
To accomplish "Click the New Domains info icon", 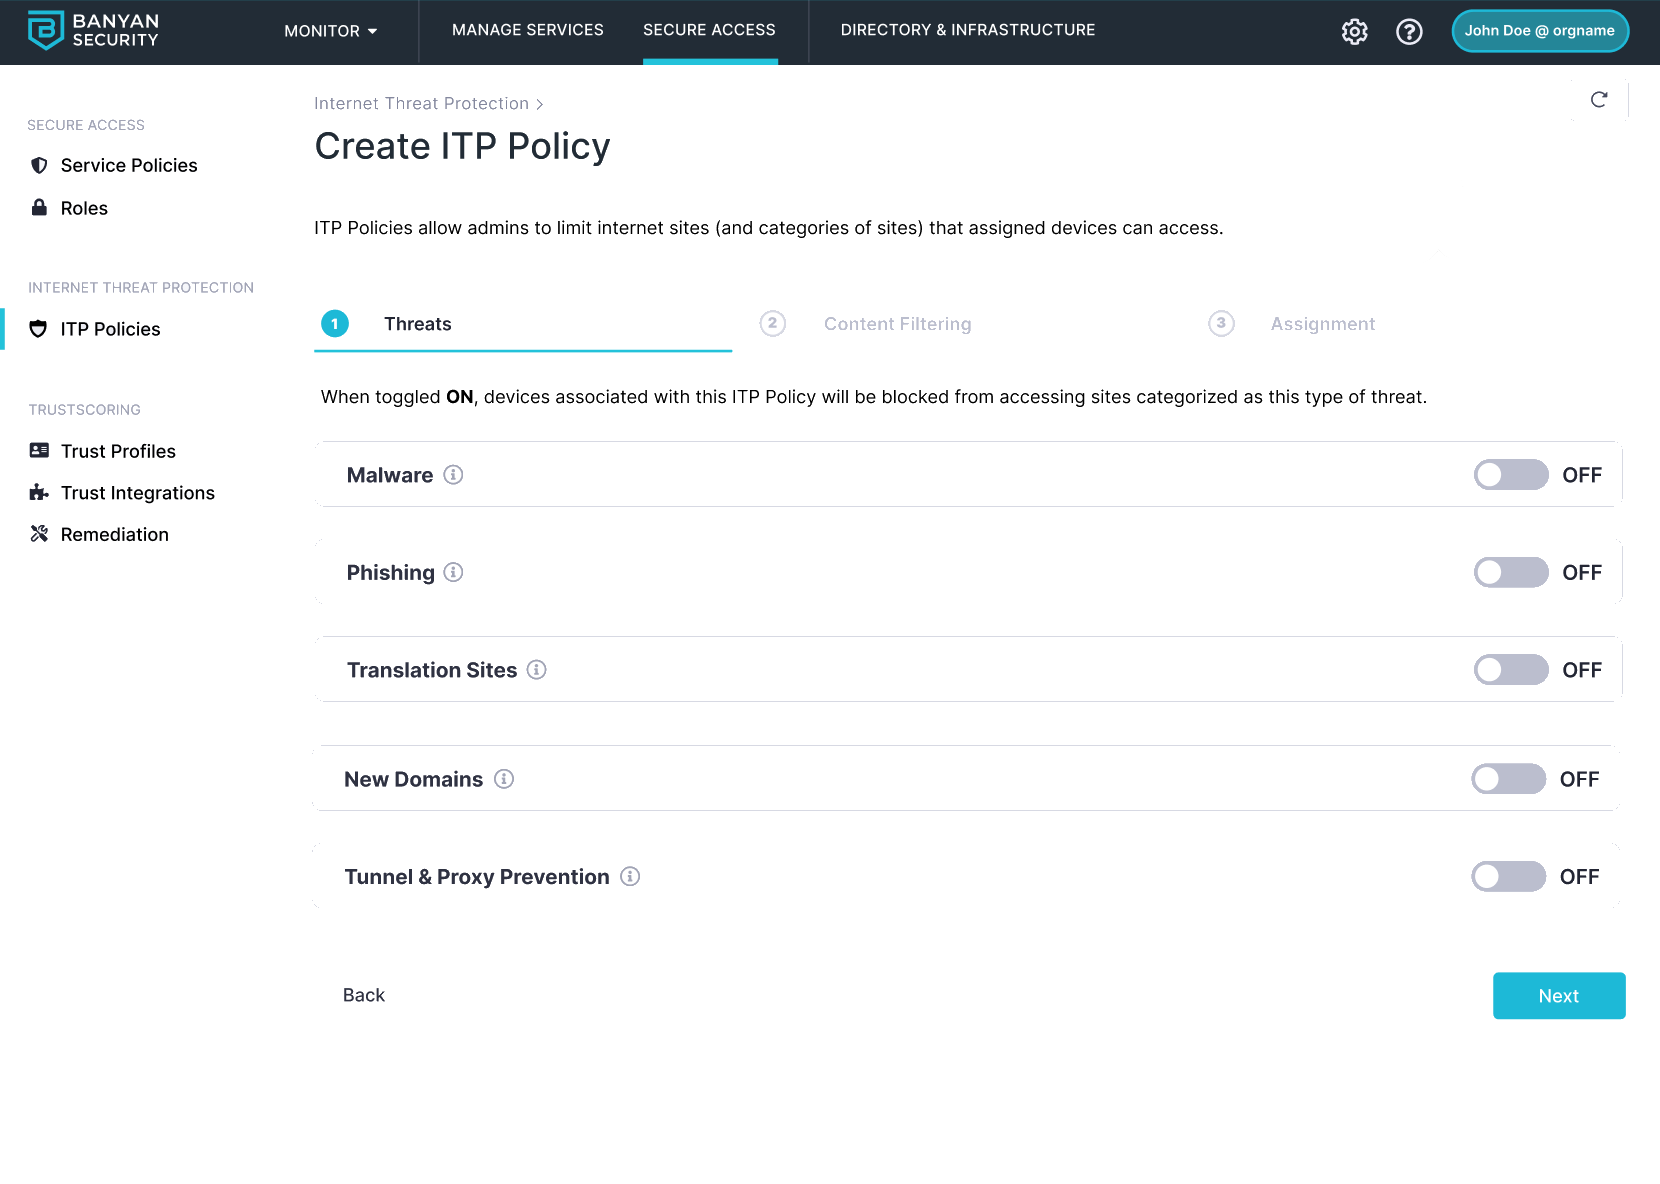I will (504, 779).
